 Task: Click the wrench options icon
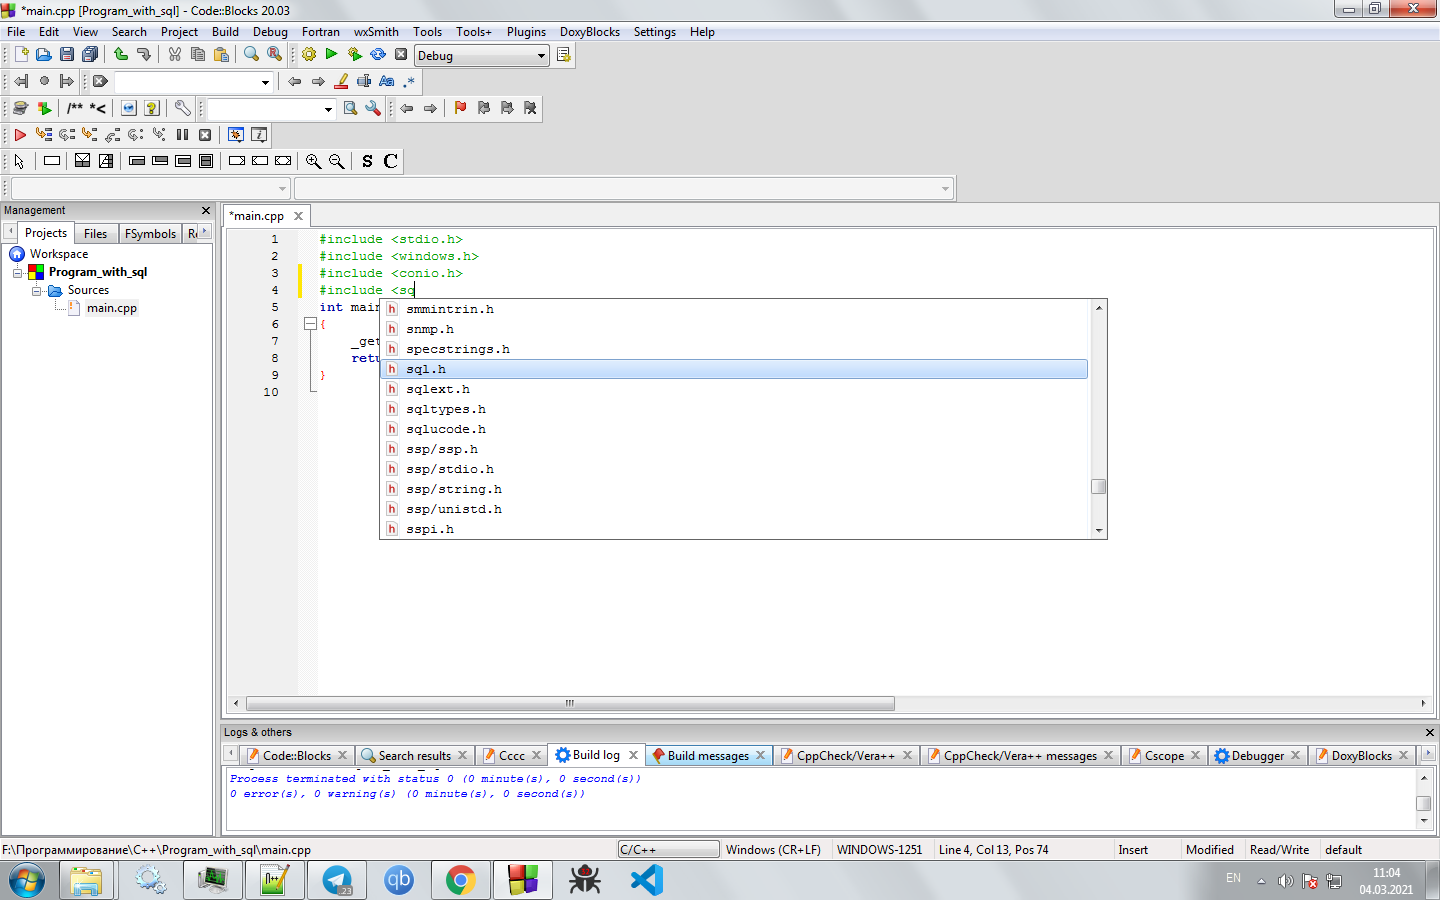[x=182, y=108]
